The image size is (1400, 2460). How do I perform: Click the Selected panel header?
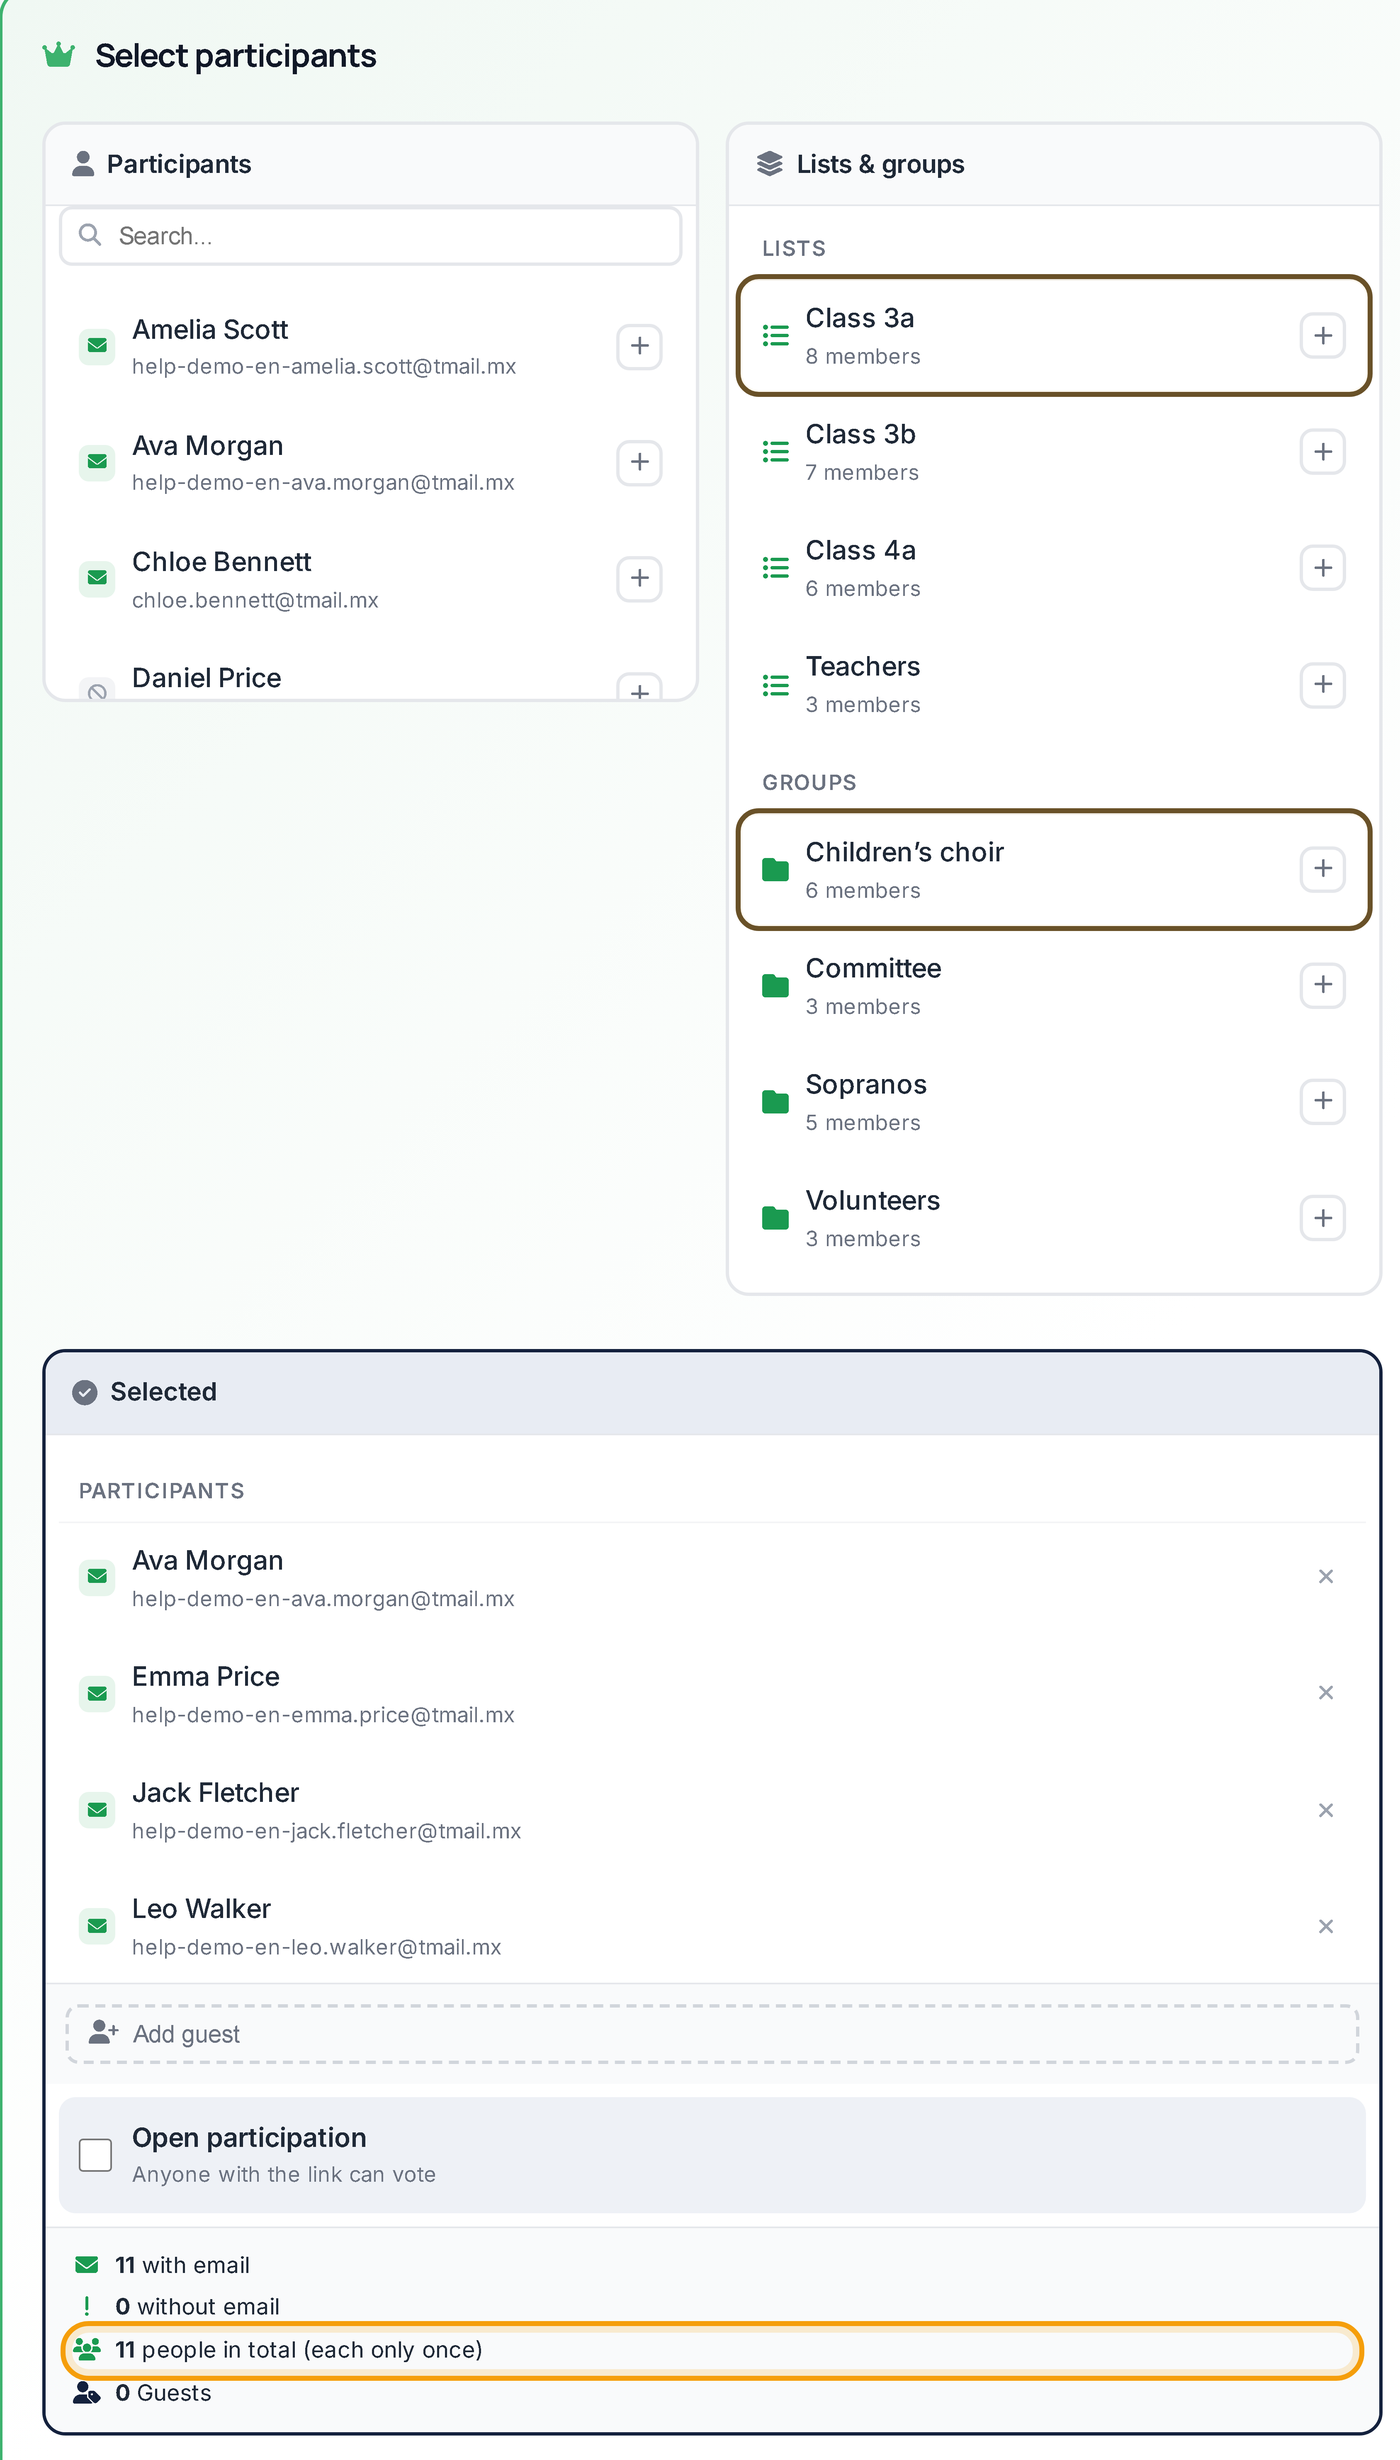(712, 1392)
